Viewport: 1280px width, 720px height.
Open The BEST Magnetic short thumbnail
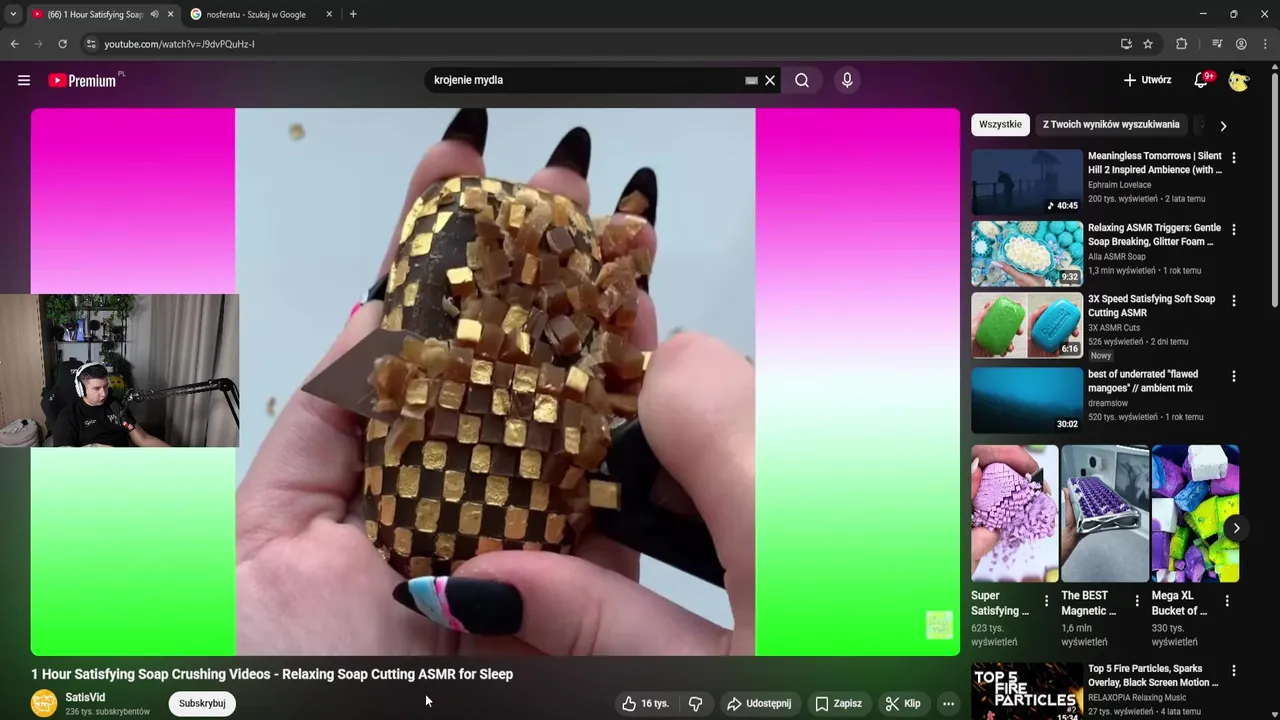point(1104,513)
